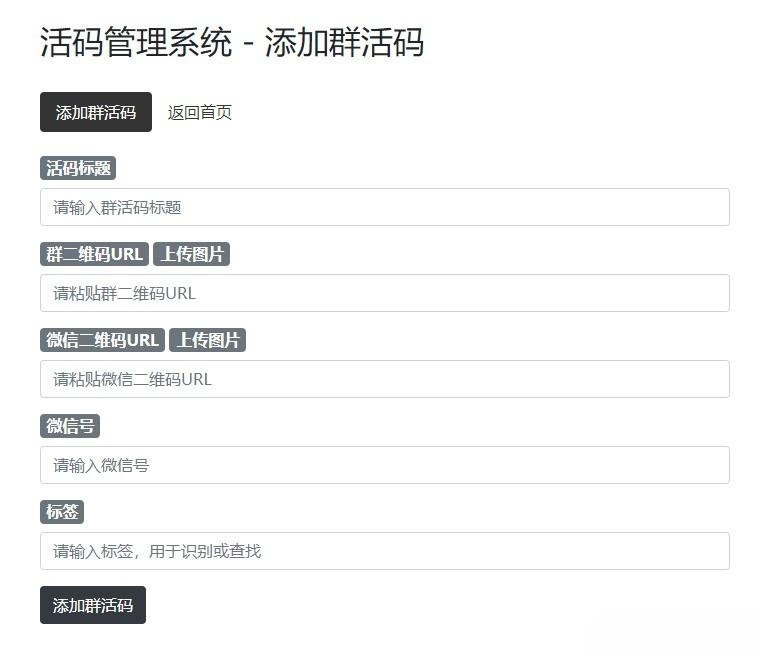This screenshot has width=759, height=652.
Task: Click the text box beneath the 标签 badge
Action: (384, 551)
